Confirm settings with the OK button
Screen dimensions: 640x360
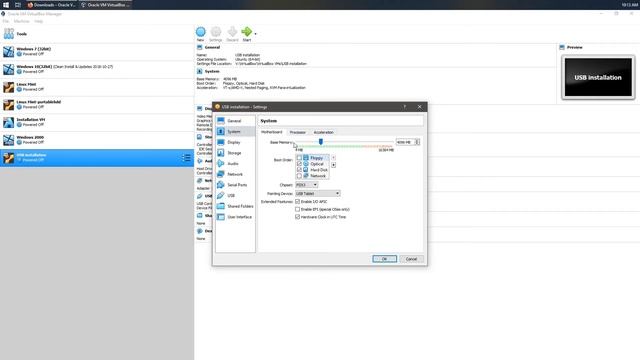point(384,259)
